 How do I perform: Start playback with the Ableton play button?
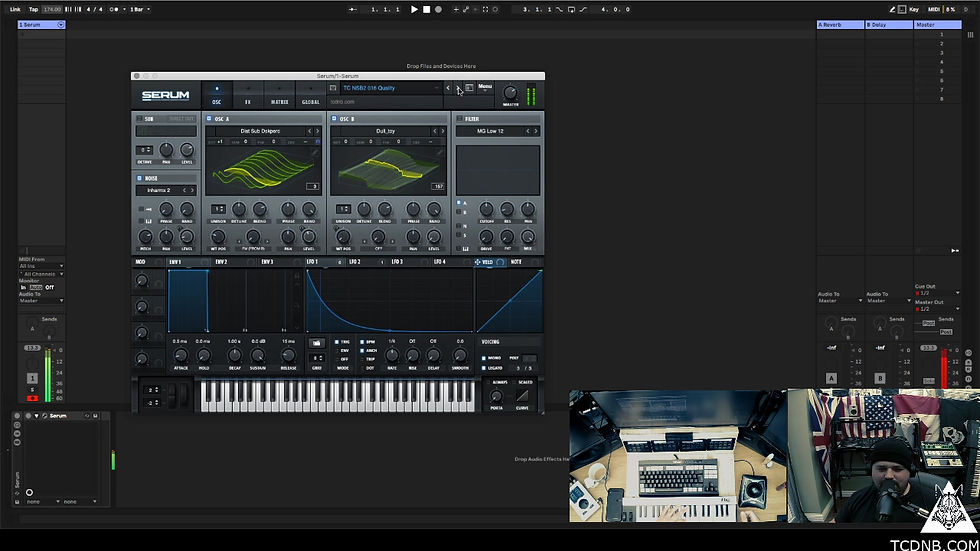(x=414, y=9)
